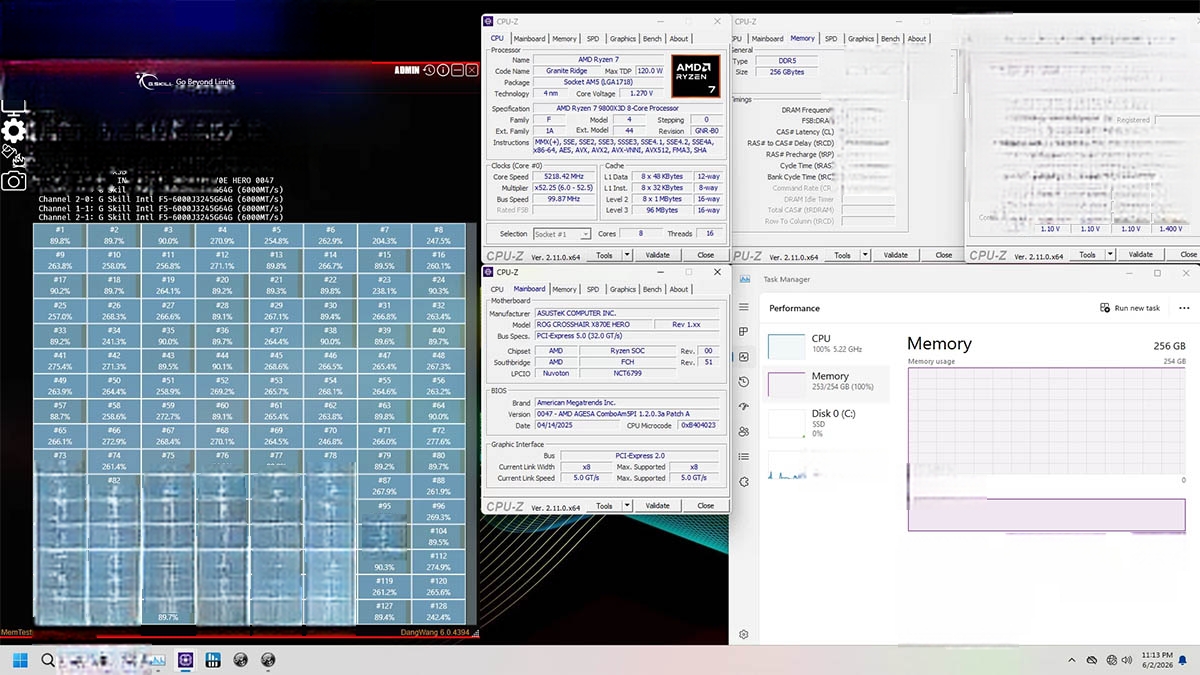Screen dimensions: 1200x675
Task: Click the network globe tray icon
Action: [1112, 660]
